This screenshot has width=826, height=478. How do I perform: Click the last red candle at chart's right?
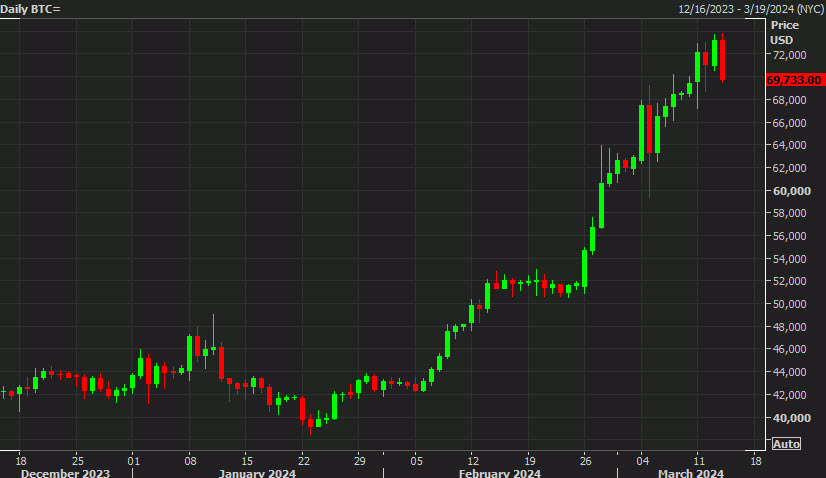click(721, 60)
